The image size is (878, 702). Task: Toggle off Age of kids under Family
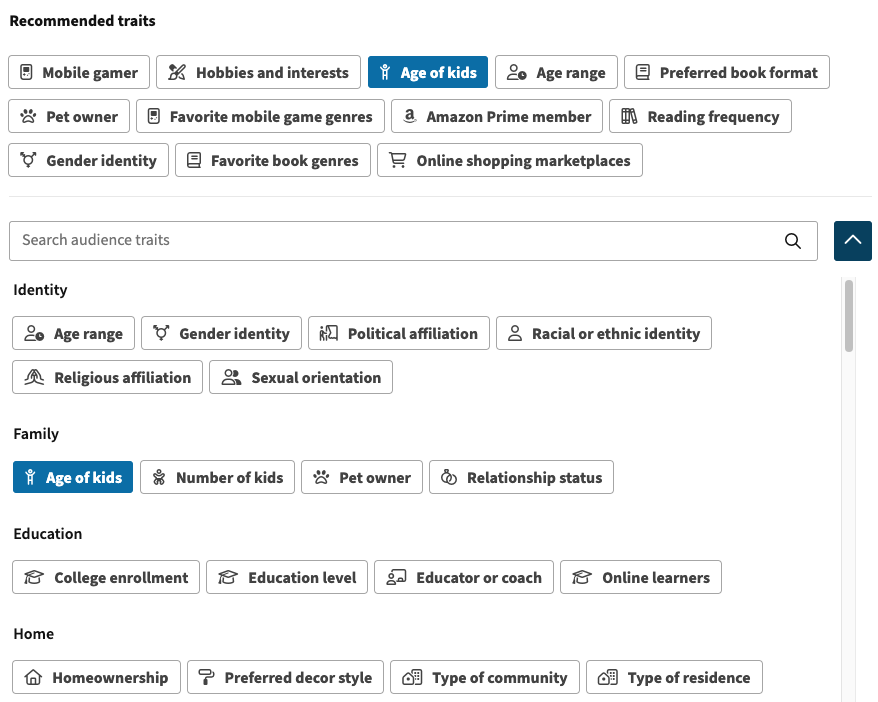73,477
